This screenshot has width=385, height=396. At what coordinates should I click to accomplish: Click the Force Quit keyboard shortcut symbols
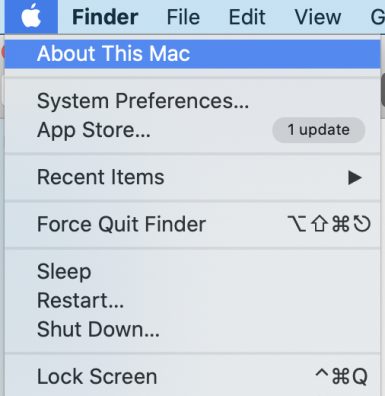click(x=329, y=224)
